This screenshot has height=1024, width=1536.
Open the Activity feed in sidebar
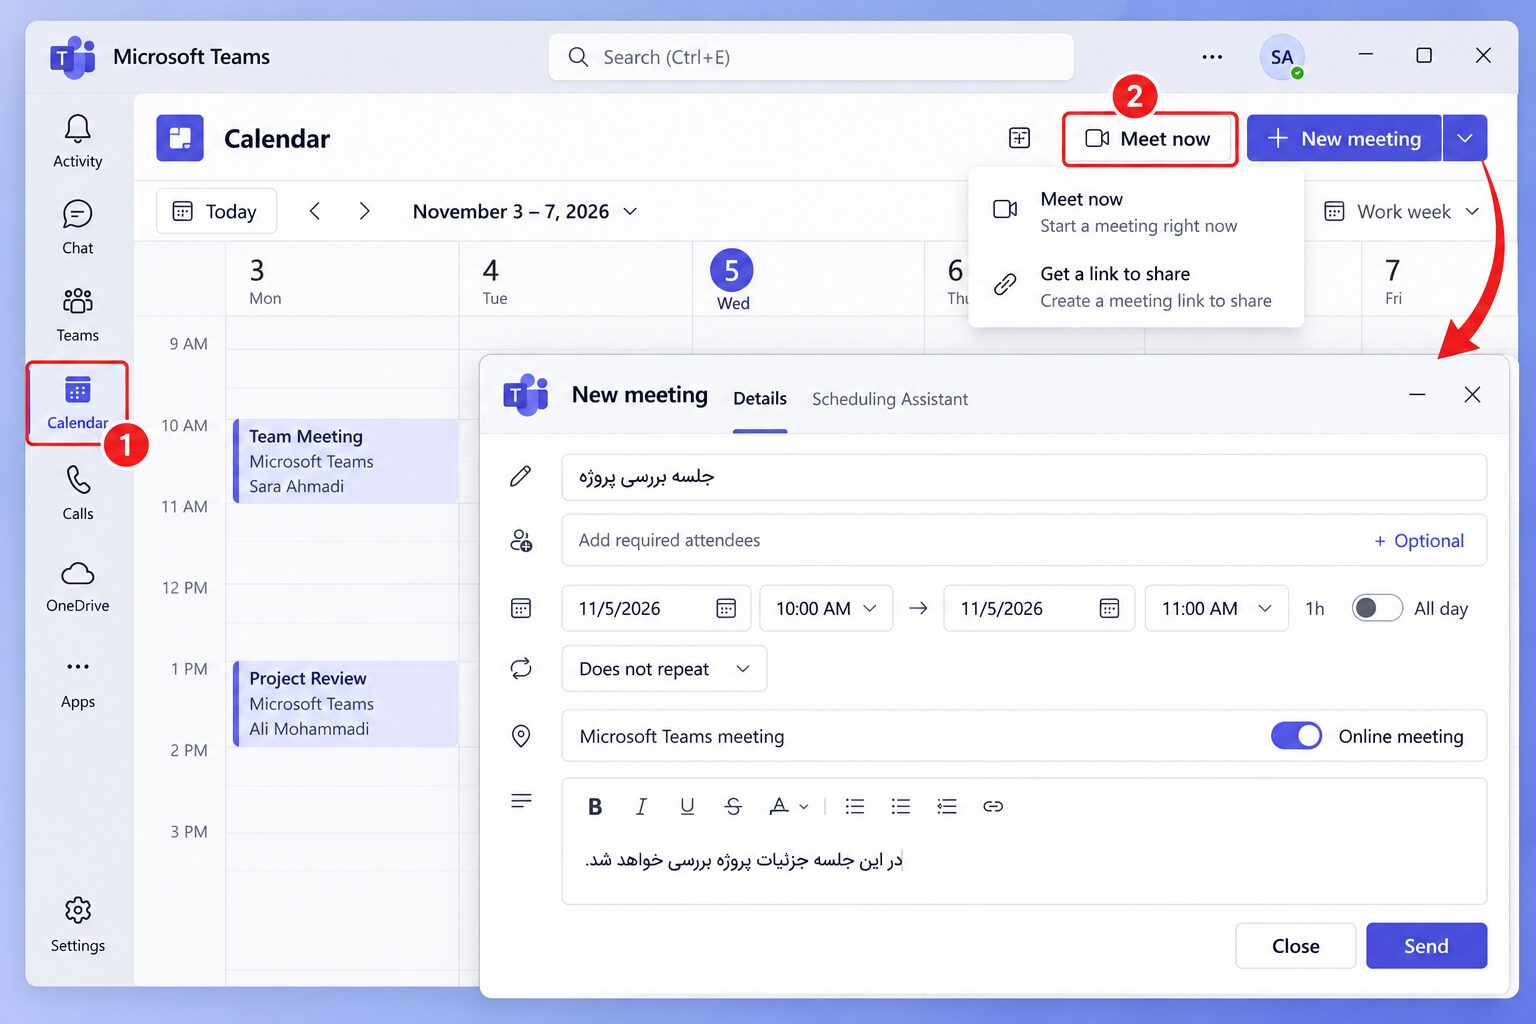pos(77,140)
